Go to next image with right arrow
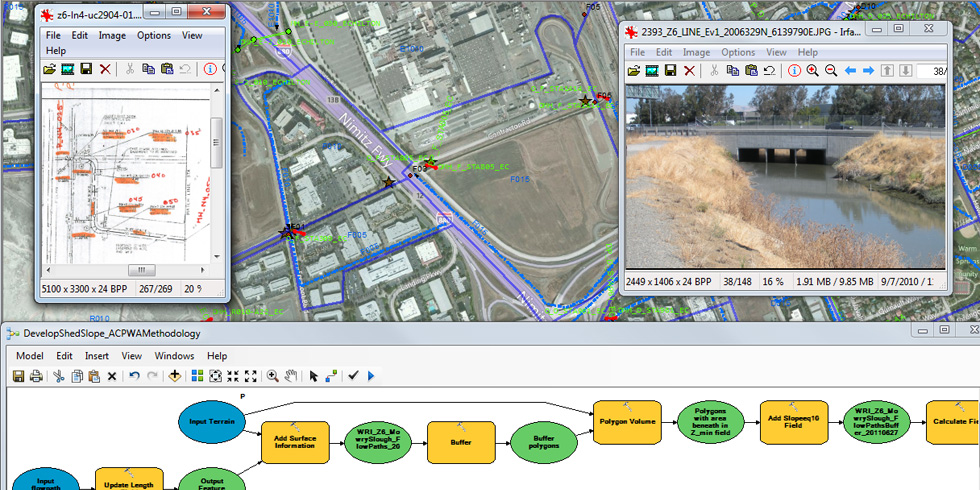 (x=869, y=71)
